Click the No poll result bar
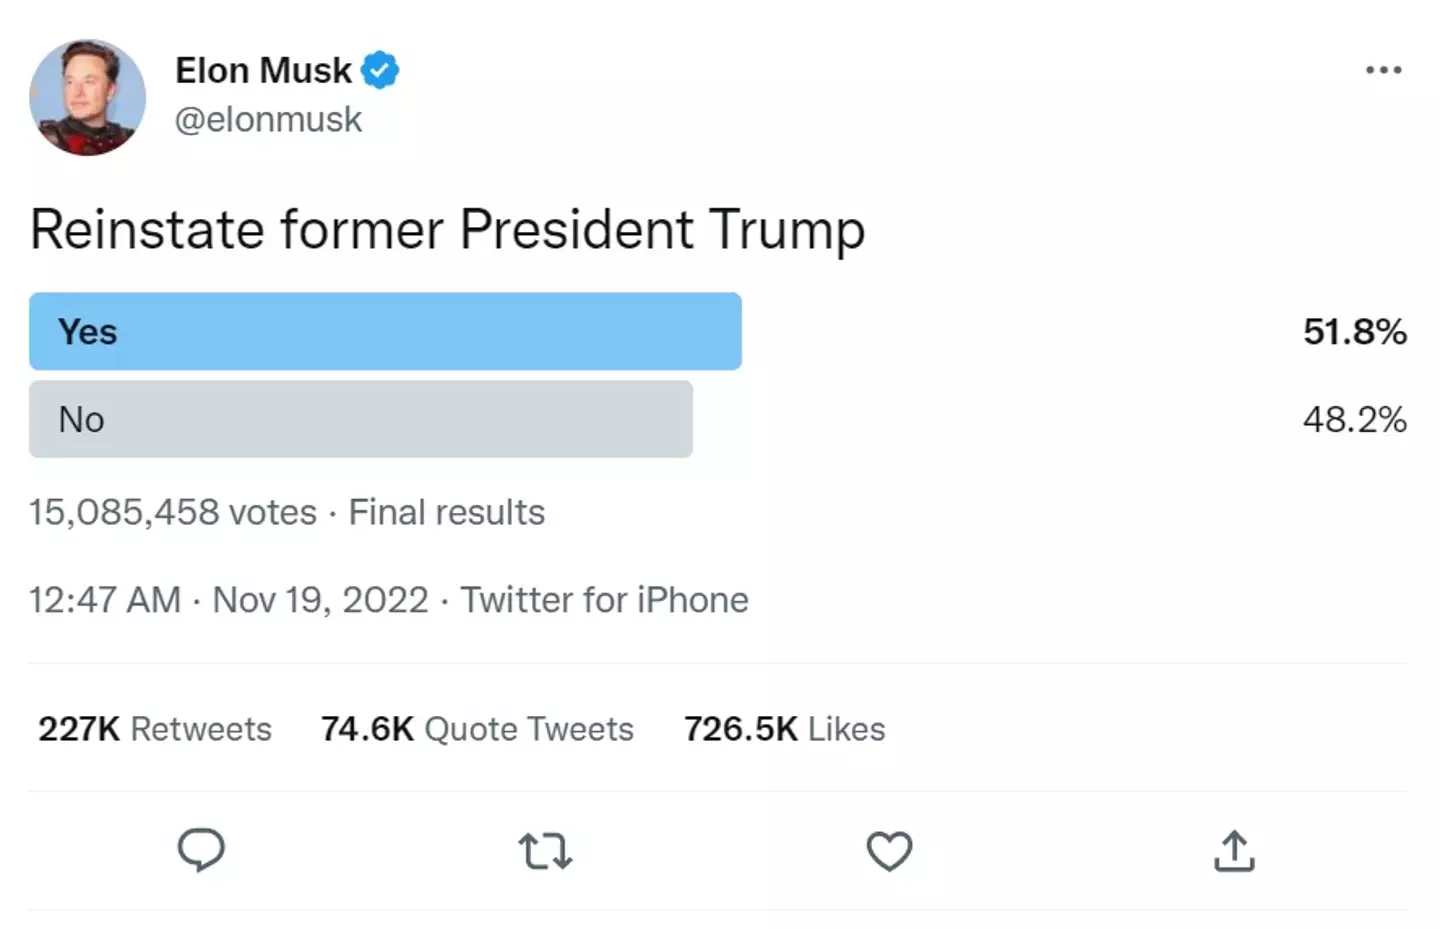Image resolution: width=1440 pixels, height=929 pixels. [360, 420]
